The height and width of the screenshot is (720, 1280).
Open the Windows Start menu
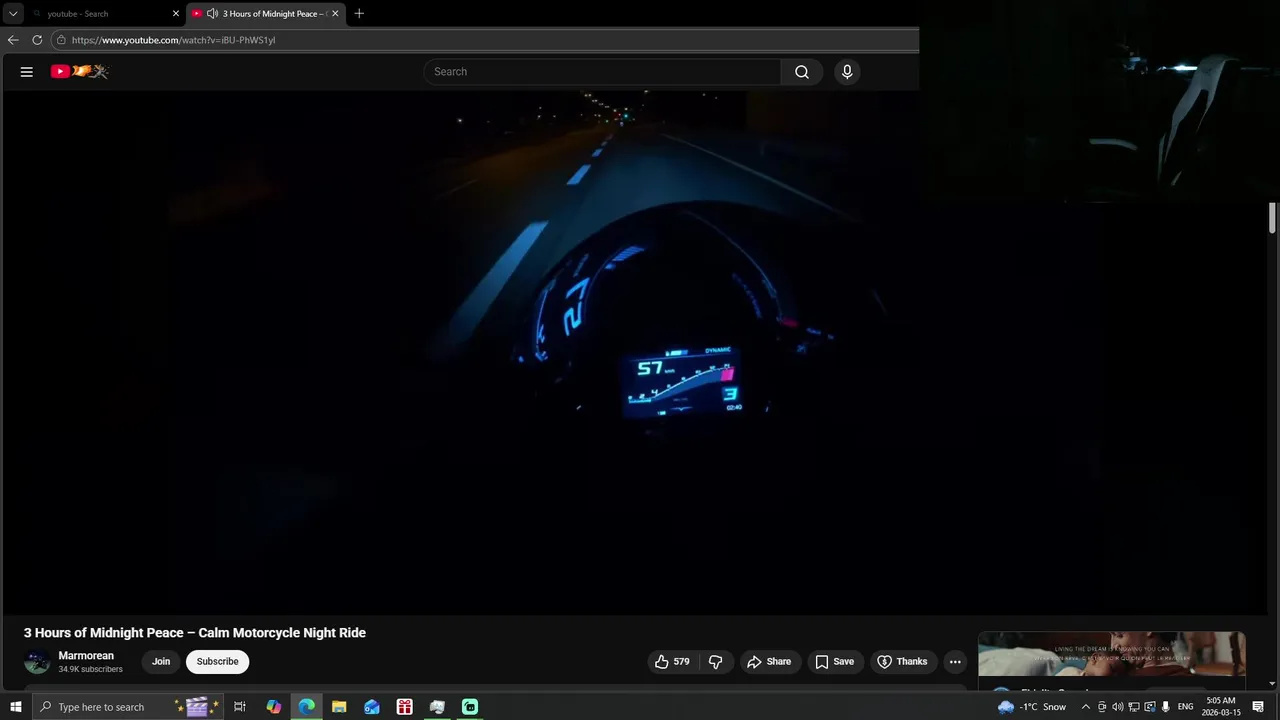(x=15, y=707)
